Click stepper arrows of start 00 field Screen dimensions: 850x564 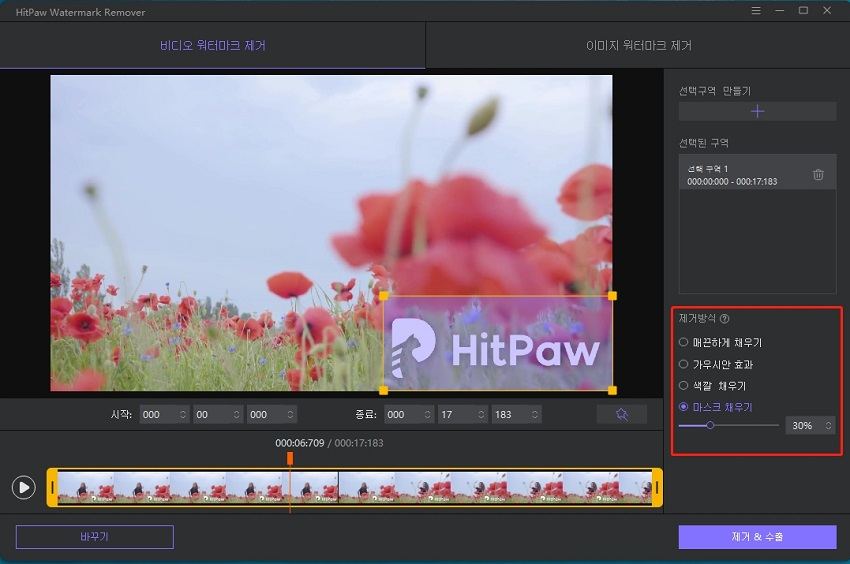pyautogui.click(x=237, y=414)
